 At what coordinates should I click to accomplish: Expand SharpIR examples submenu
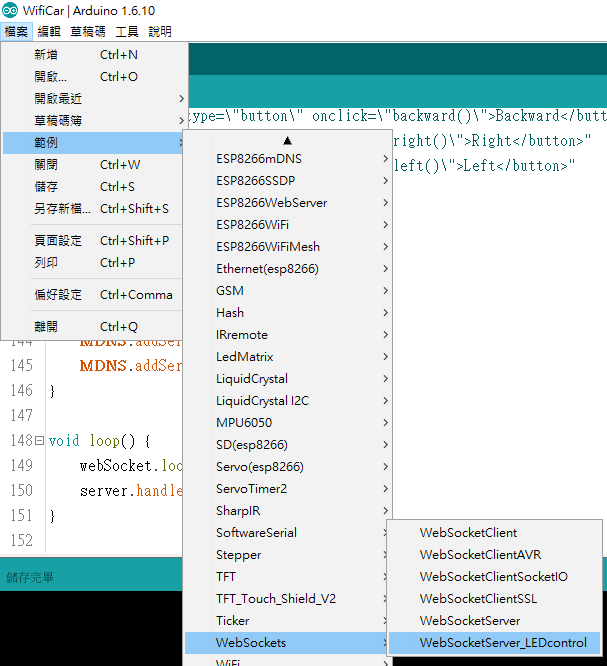click(x=288, y=511)
